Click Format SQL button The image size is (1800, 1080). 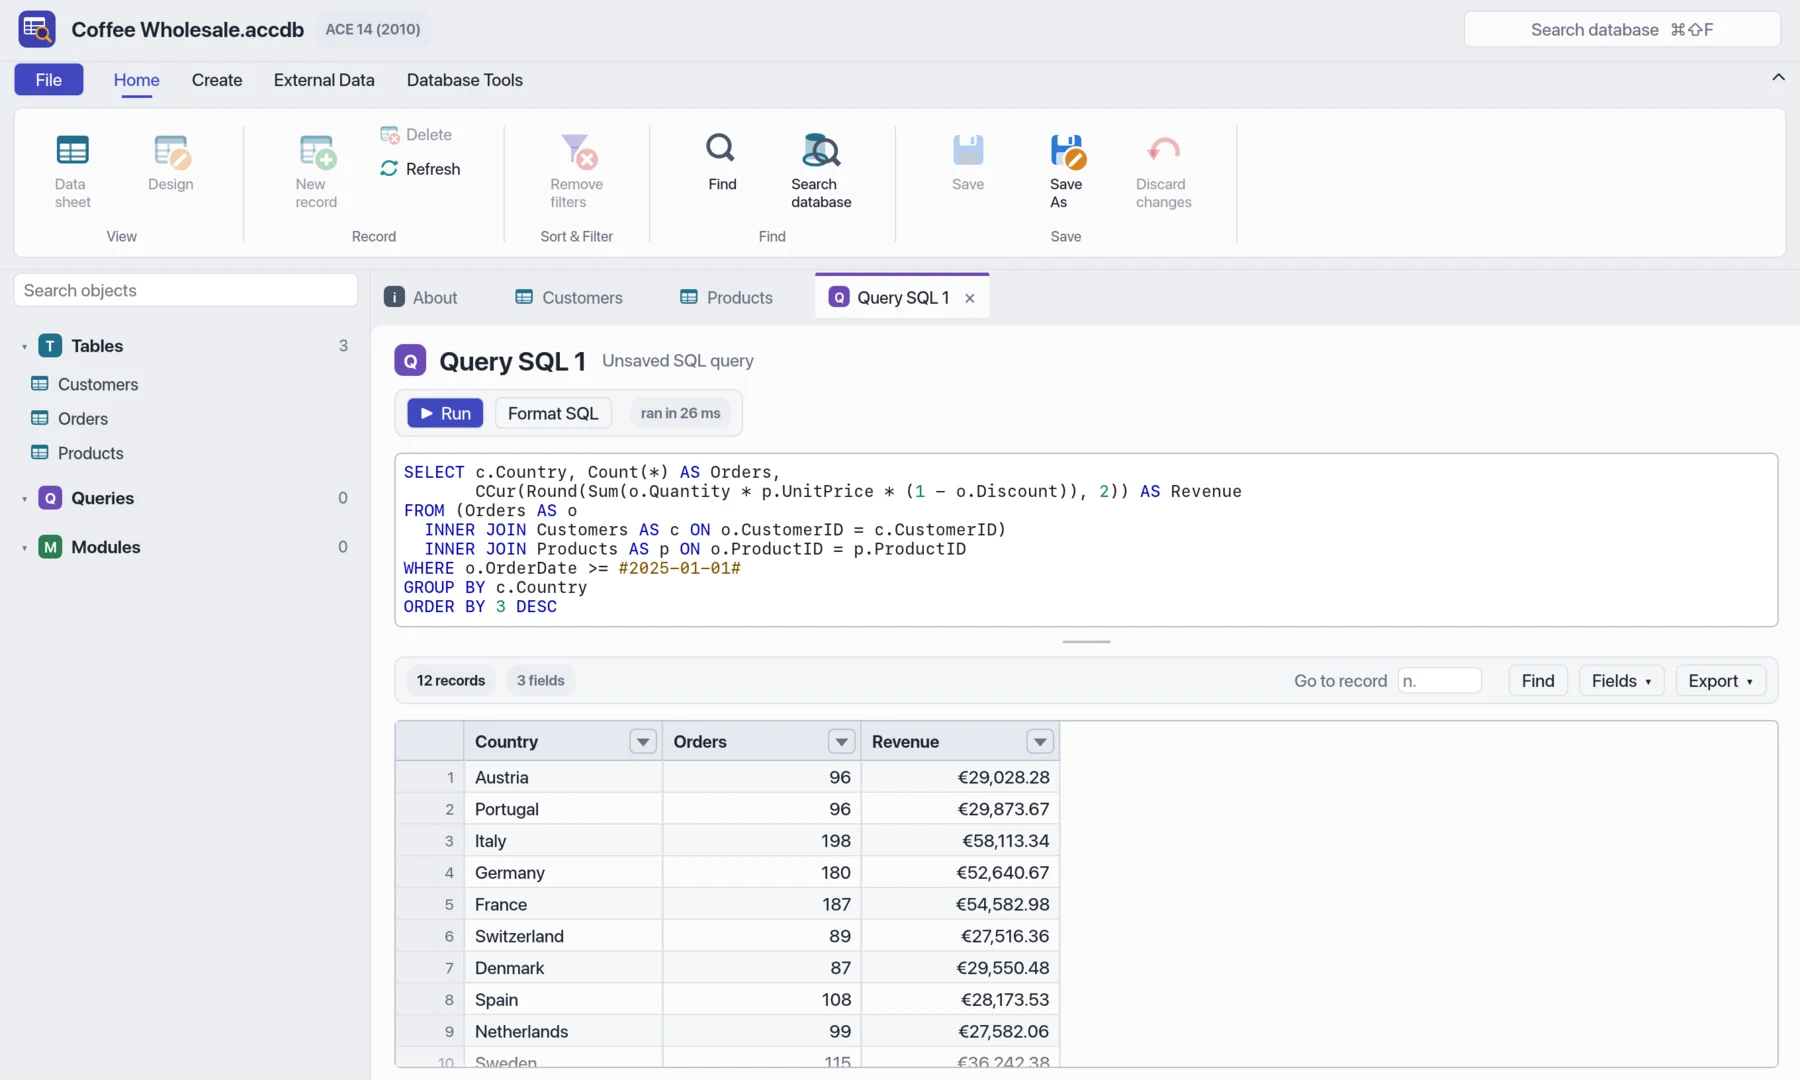pyautogui.click(x=553, y=413)
